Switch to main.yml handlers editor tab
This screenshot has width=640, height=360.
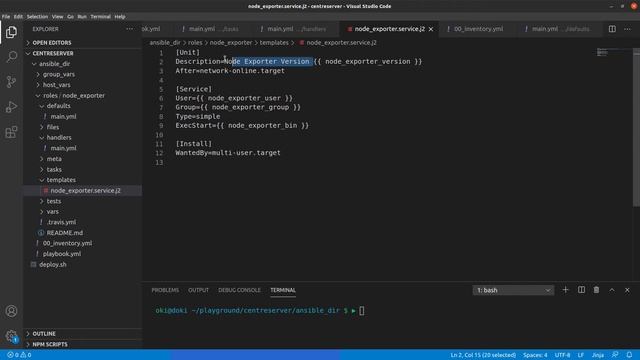(x=296, y=29)
